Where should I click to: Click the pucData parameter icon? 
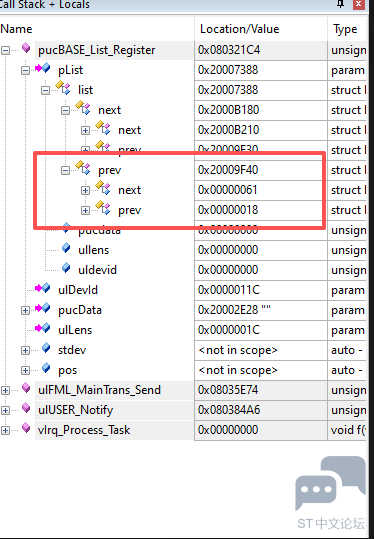click(43, 308)
